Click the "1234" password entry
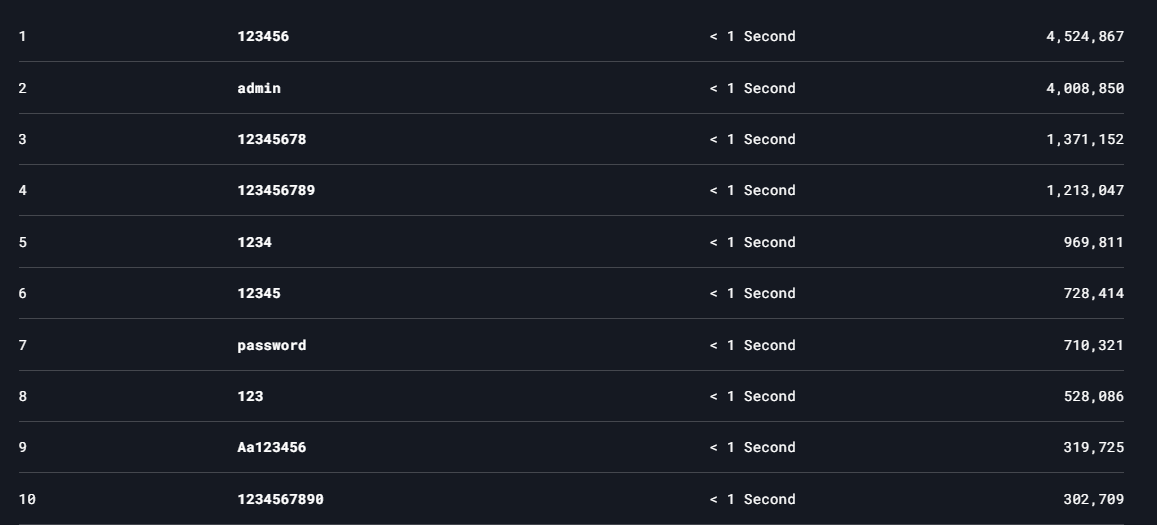The image size is (1157, 525). point(254,243)
